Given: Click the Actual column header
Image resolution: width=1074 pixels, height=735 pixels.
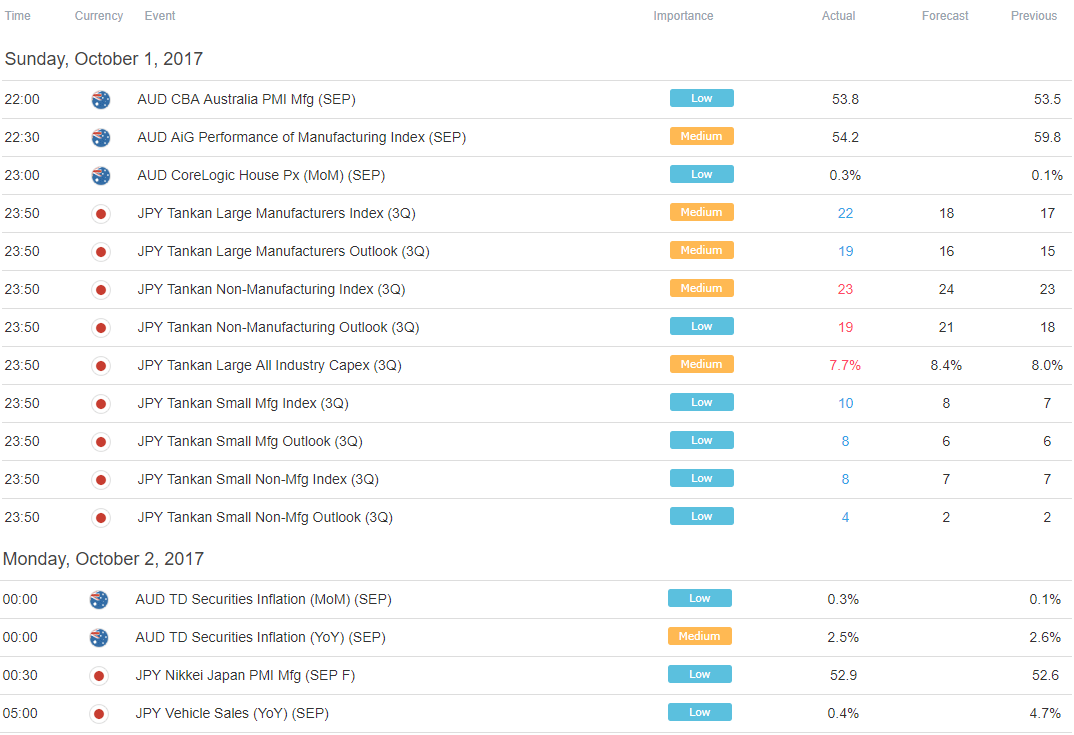Looking at the screenshot, I should click(x=838, y=16).
